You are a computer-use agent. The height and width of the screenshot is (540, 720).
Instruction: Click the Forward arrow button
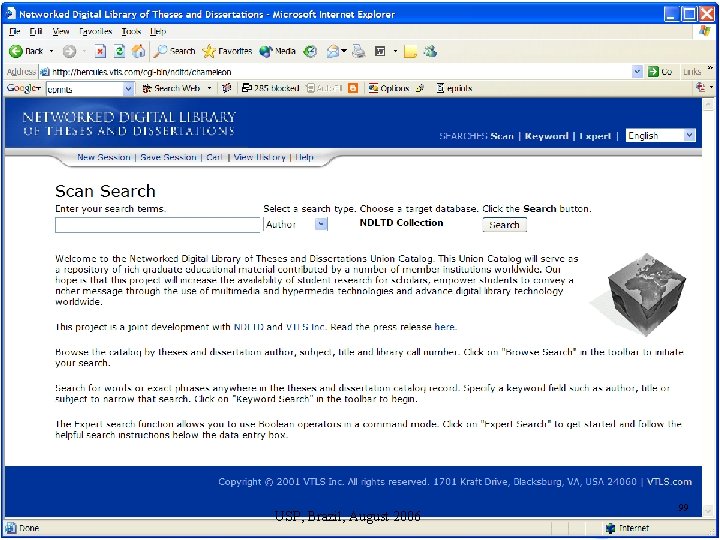[69, 51]
